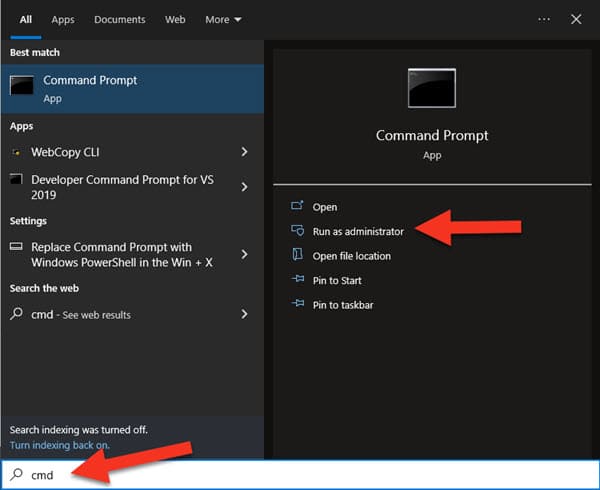Open cmd - See web results
Viewport: 600px width, 490px height.
(132, 314)
